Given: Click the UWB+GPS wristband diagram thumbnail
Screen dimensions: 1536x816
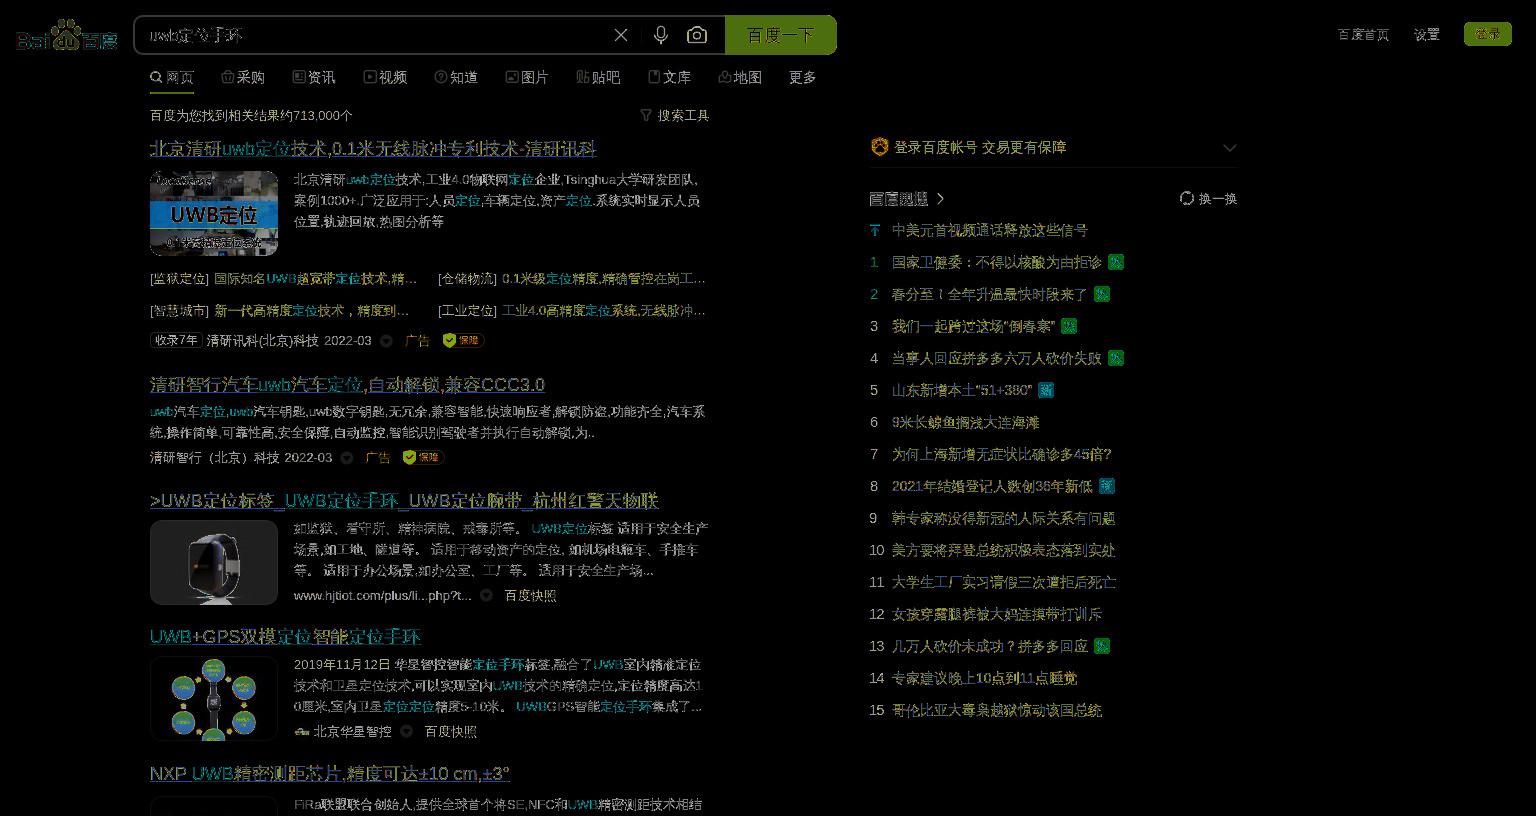Looking at the screenshot, I should 214,698.
